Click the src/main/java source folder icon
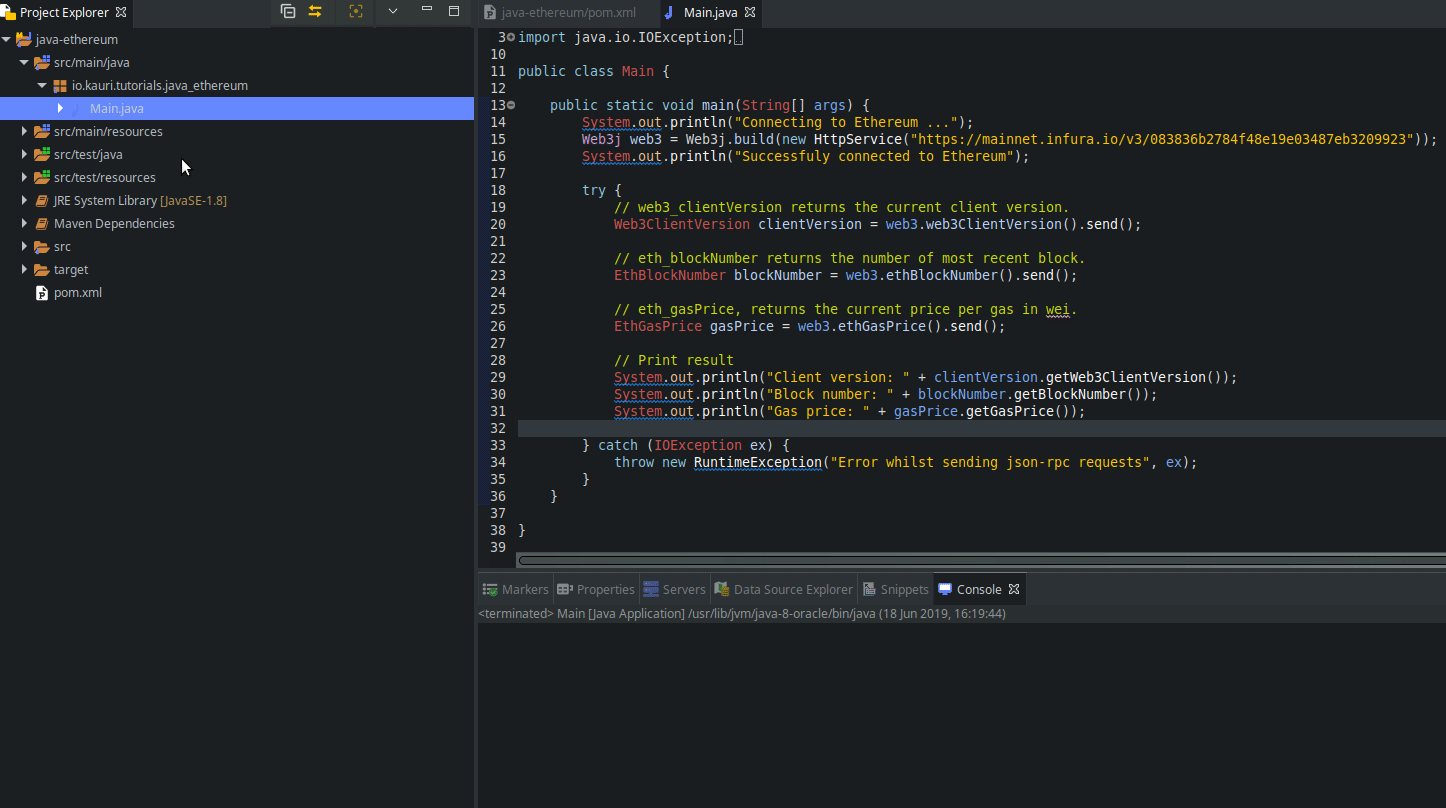1446x808 pixels. [x=42, y=63]
